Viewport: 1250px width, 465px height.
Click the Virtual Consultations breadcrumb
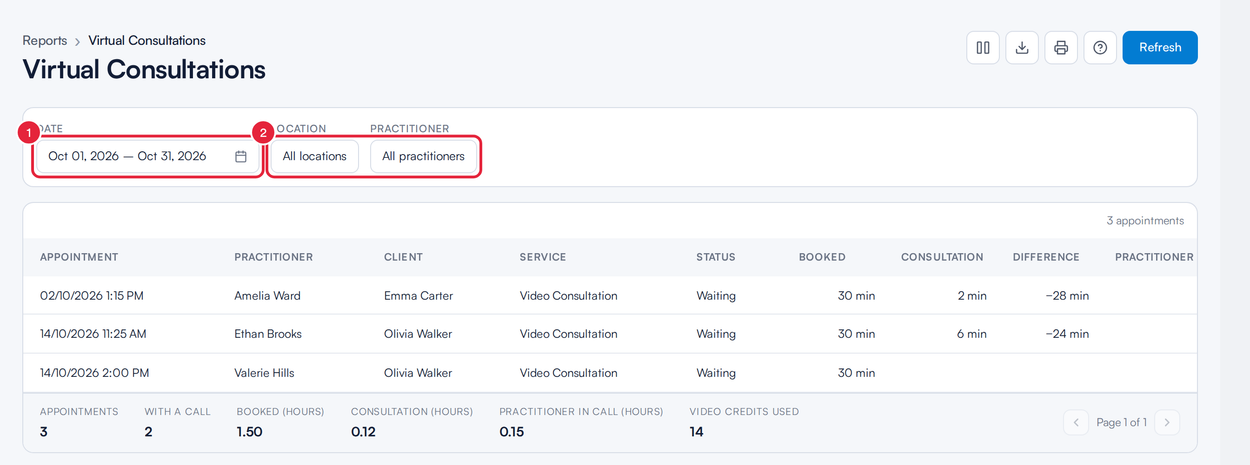tap(147, 41)
